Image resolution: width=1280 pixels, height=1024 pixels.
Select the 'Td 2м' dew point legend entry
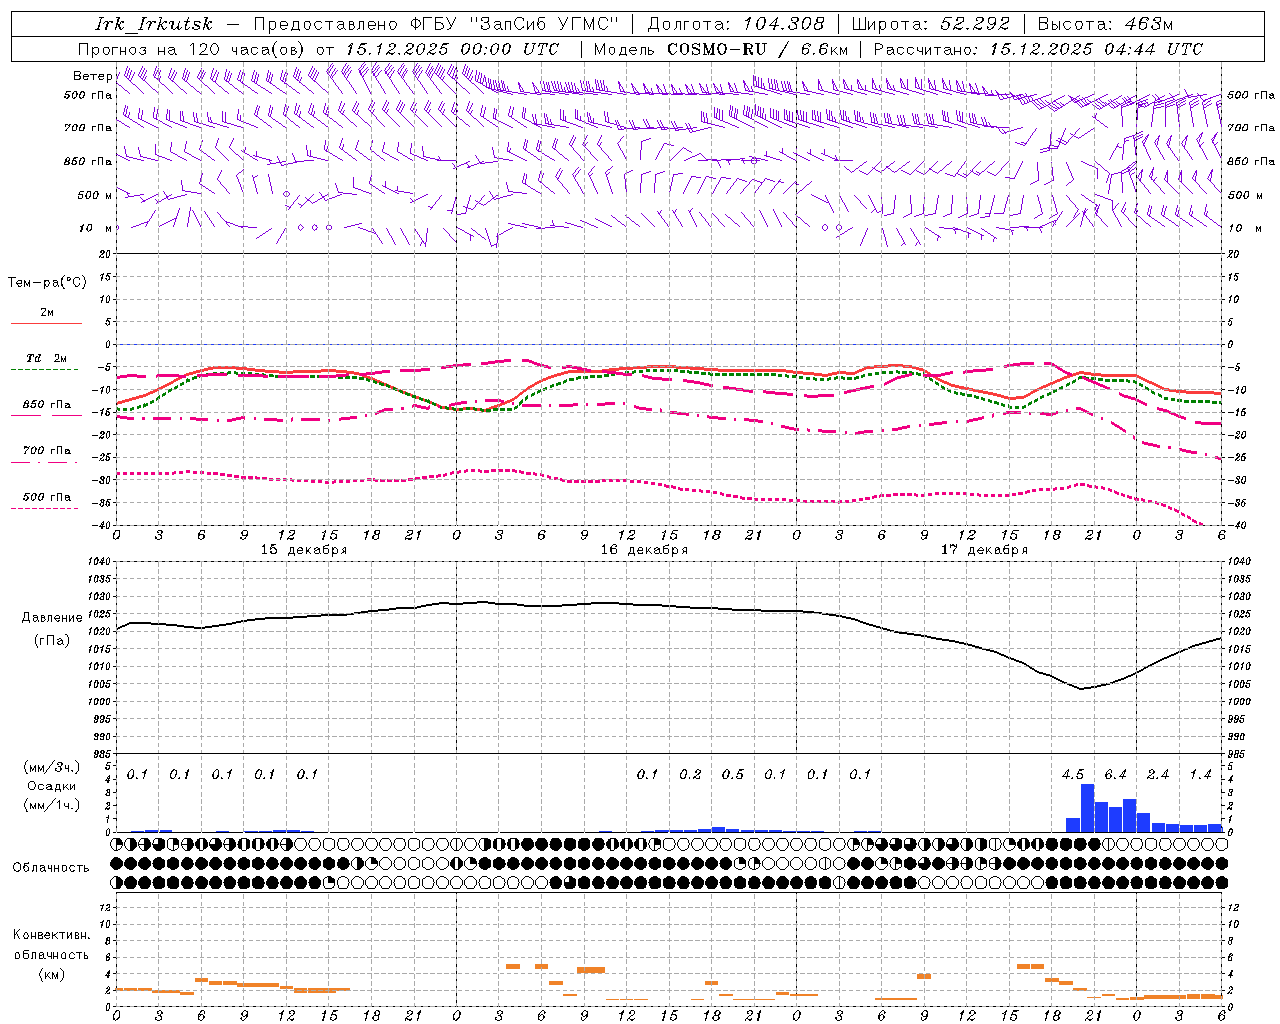[x=47, y=358]
